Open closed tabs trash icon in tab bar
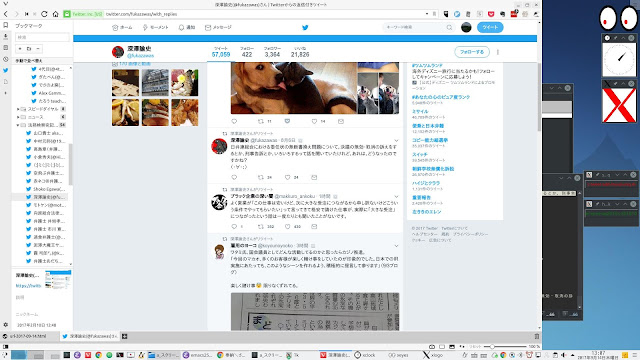640x360 pixels. 537,336
